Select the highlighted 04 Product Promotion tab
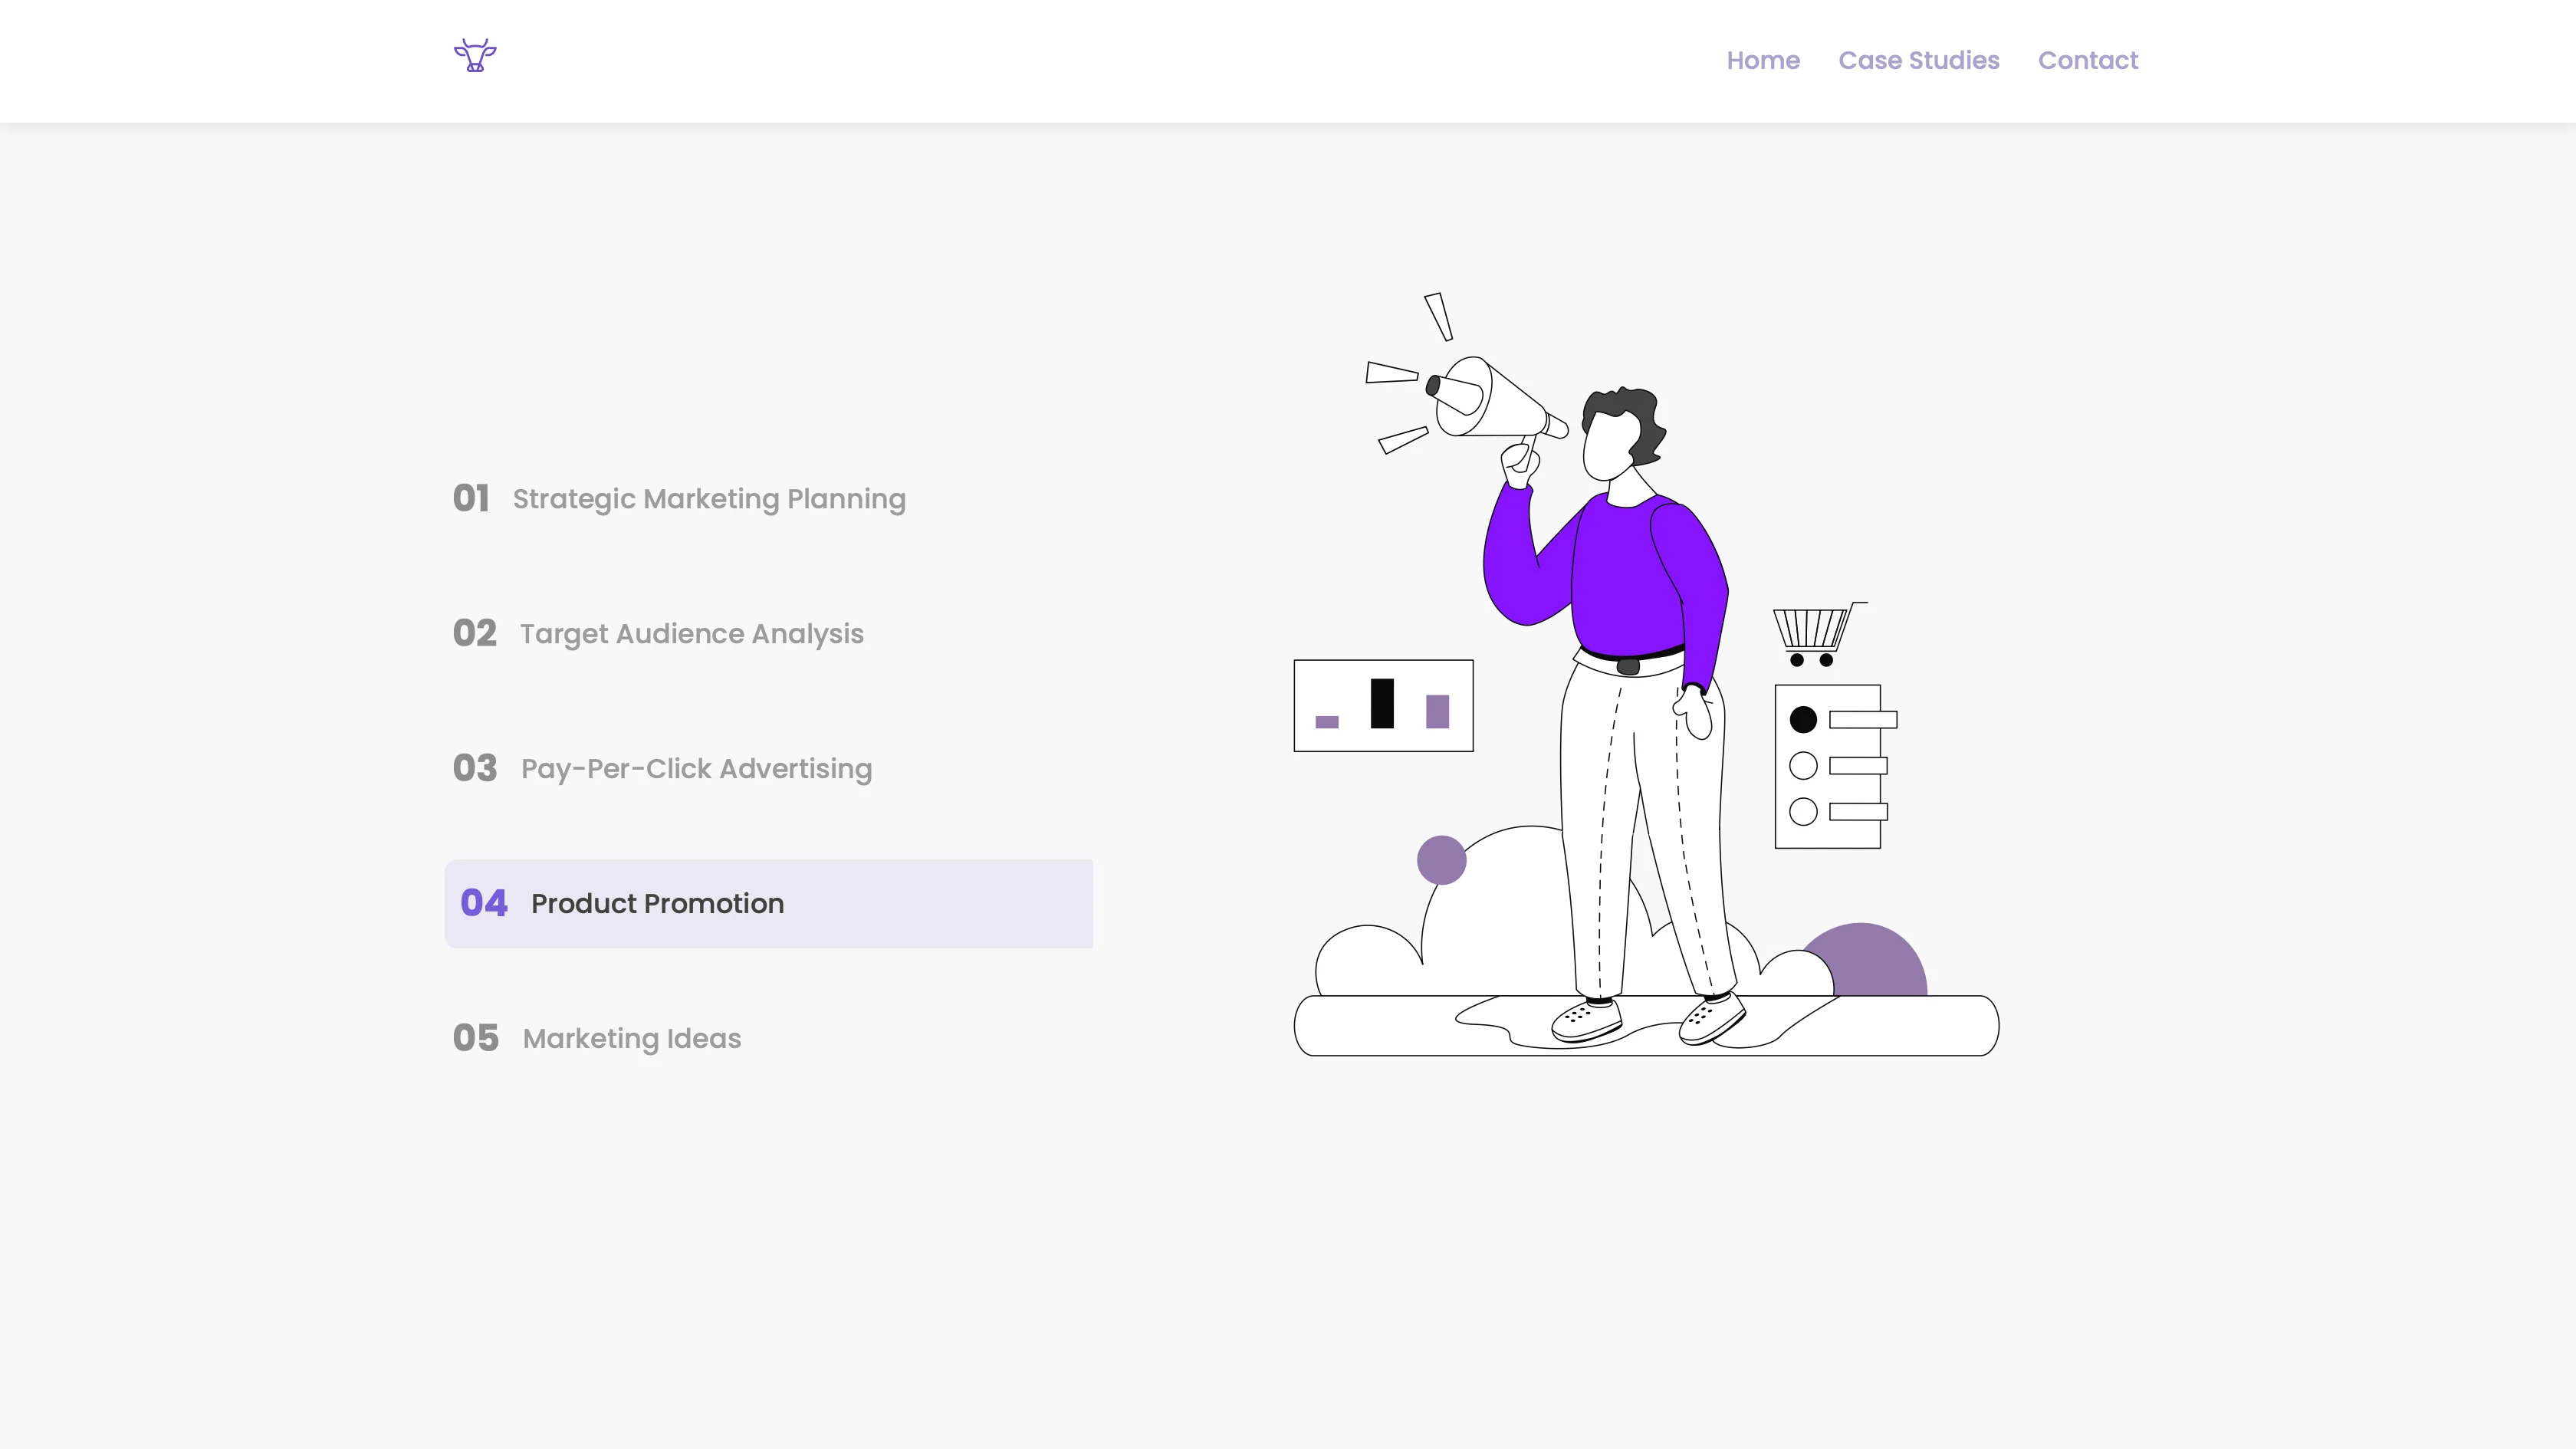This screenshot has width=2576, height=1449. point(769,904)
